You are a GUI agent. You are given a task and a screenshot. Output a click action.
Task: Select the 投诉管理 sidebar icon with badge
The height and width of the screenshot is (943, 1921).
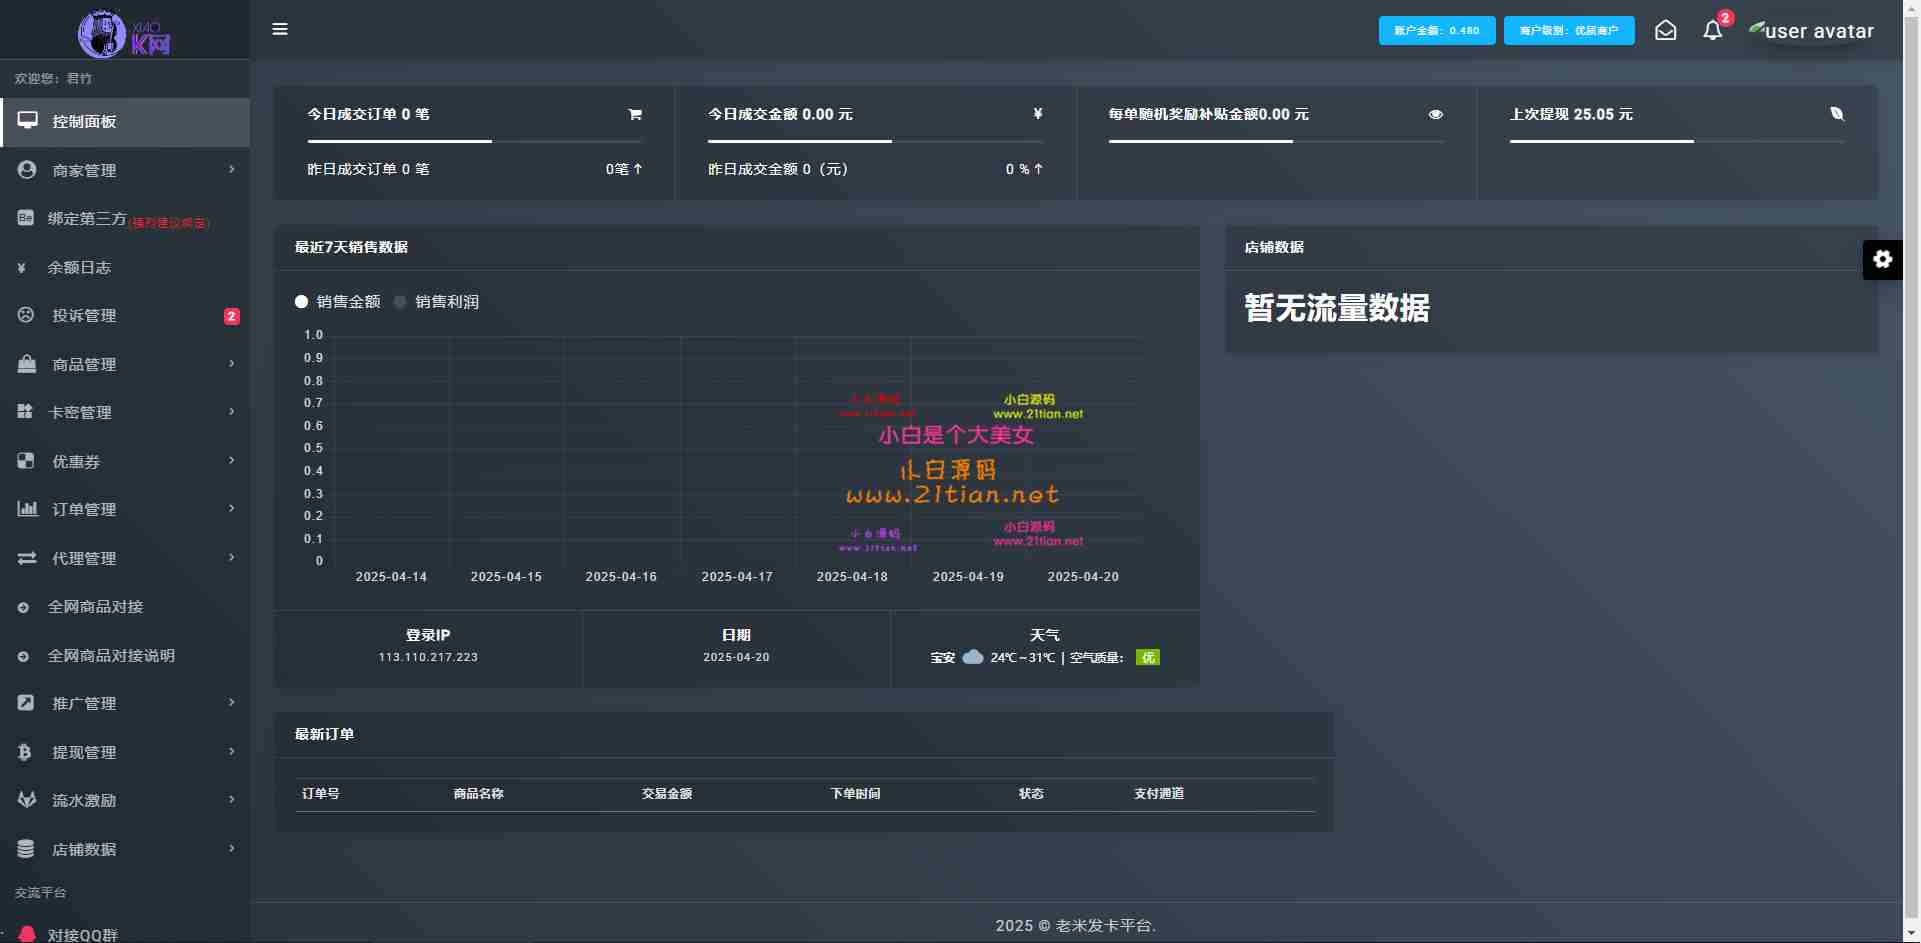tap(25, 316)
